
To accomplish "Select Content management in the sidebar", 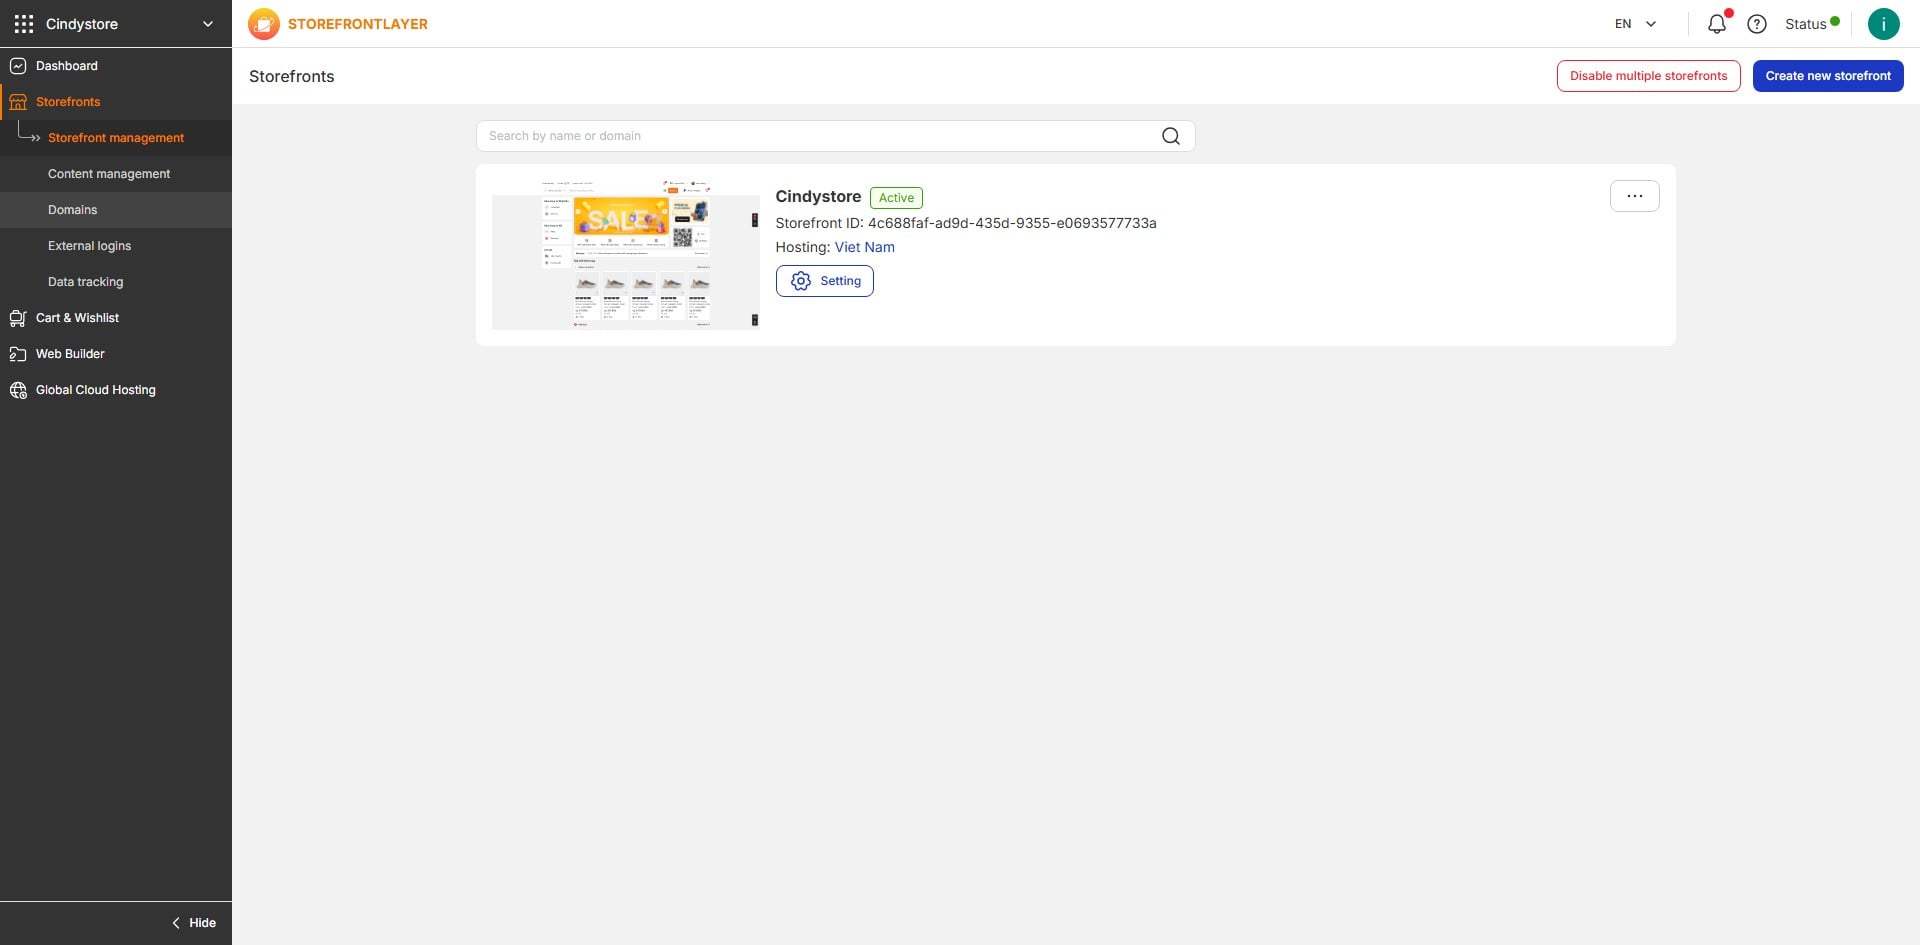I will [109, 173].
